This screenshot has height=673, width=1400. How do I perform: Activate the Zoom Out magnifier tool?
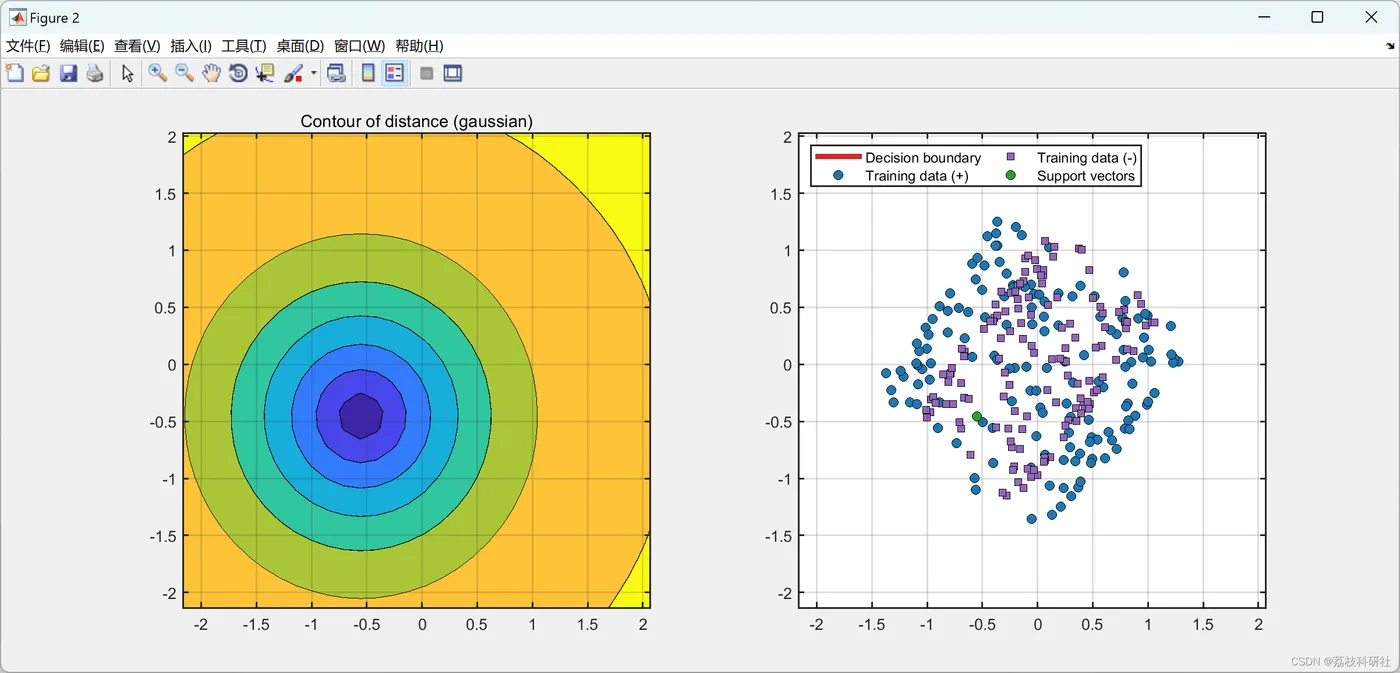[185, 73]
